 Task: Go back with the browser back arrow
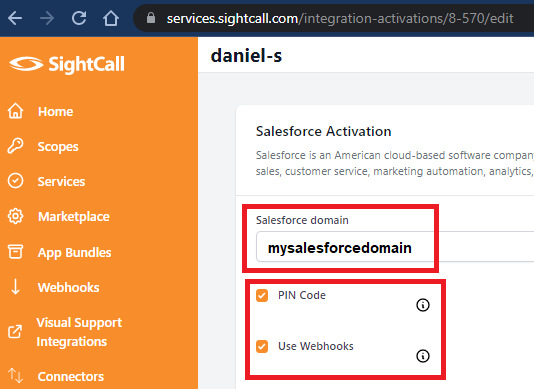click(x=15, y=18)
